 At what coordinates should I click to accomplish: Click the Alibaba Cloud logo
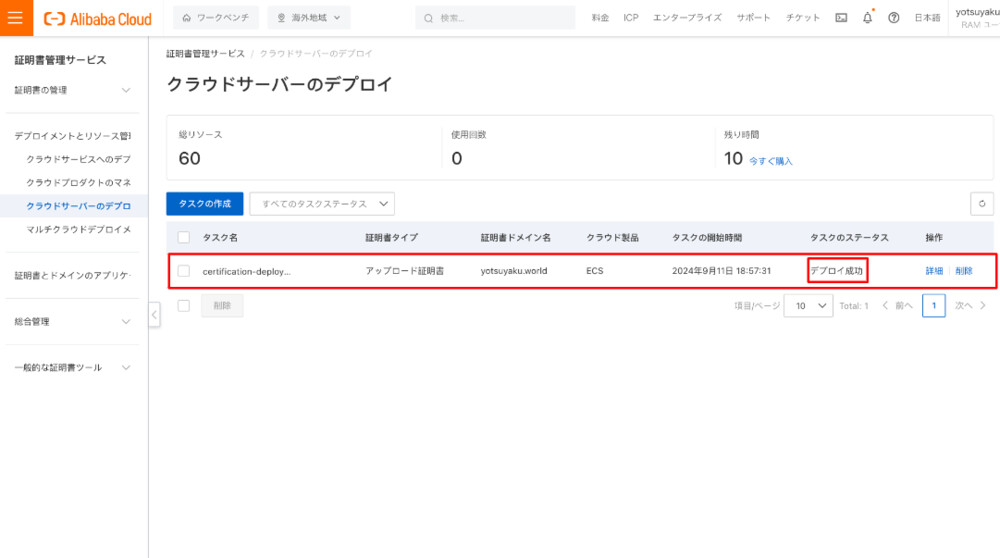98,19
